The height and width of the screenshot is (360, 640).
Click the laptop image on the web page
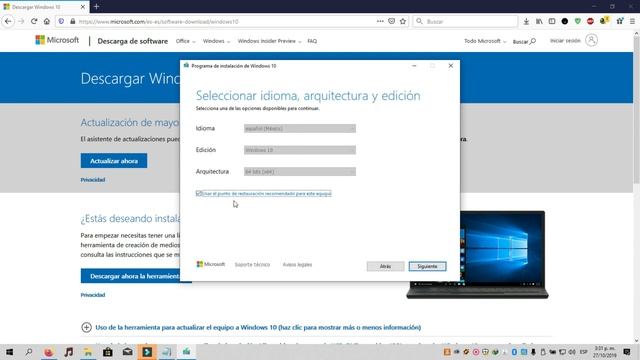(478, 254)
